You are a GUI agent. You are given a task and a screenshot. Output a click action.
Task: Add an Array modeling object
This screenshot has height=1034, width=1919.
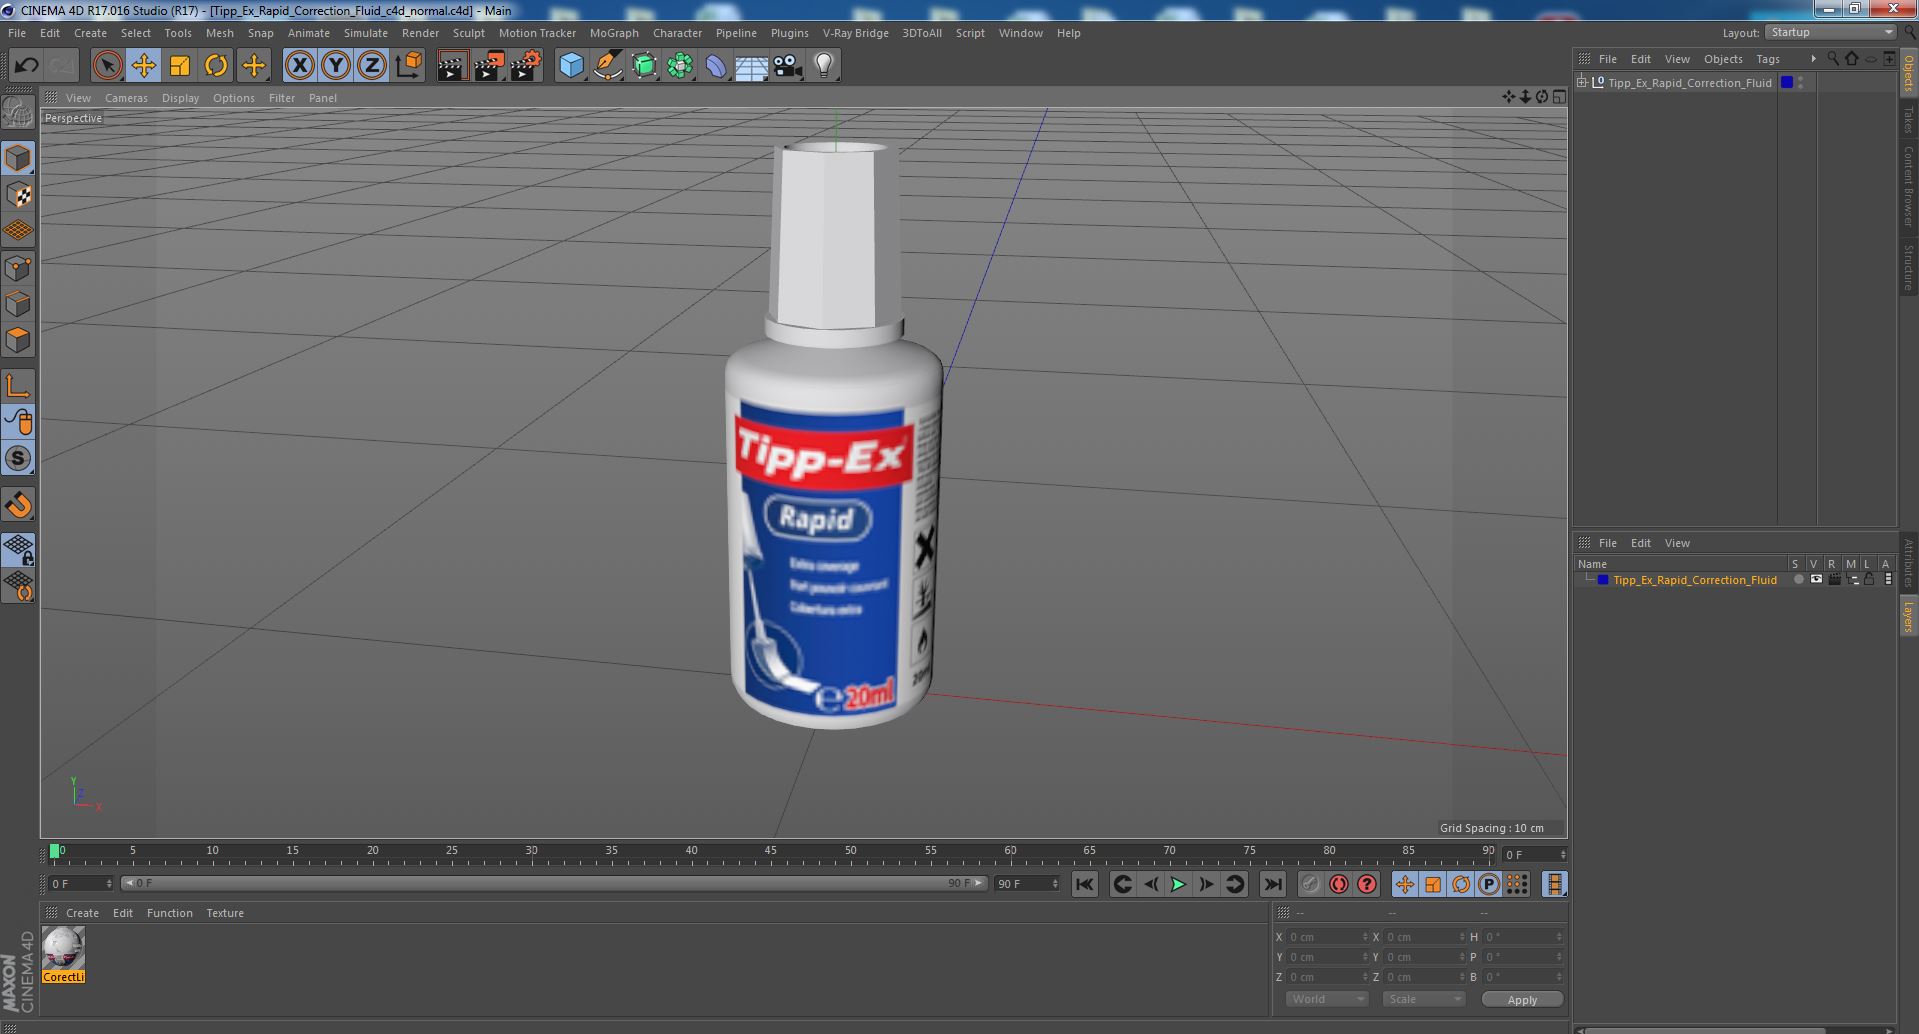[x=680, y=66]
